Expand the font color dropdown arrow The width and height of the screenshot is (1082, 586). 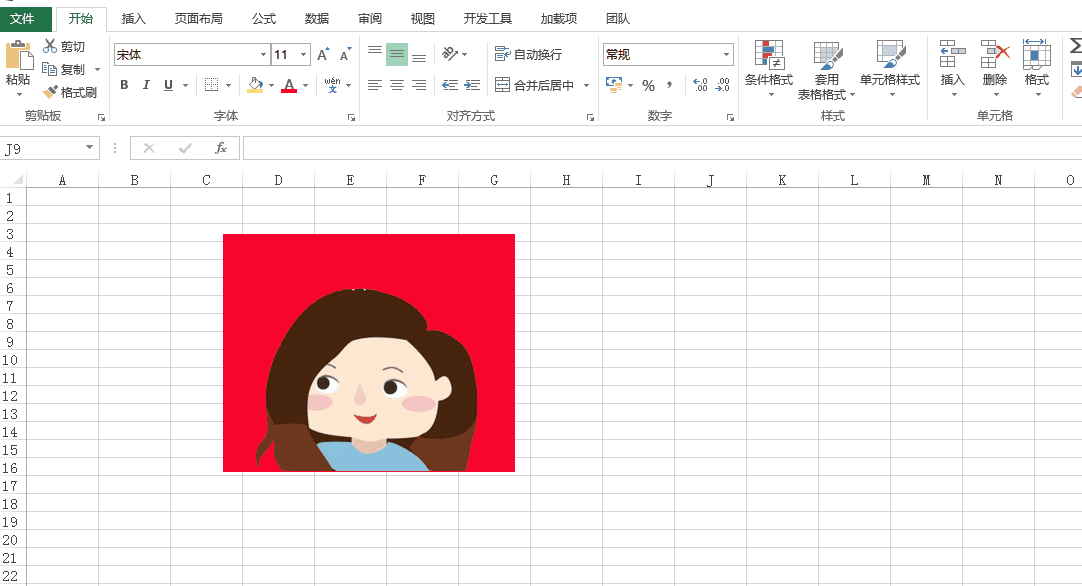305,86
